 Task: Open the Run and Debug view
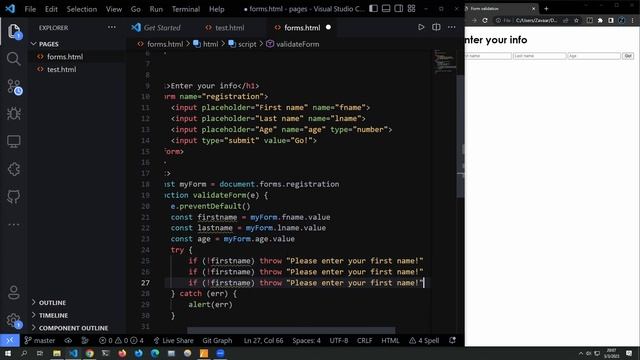click(x=13, y=114)
